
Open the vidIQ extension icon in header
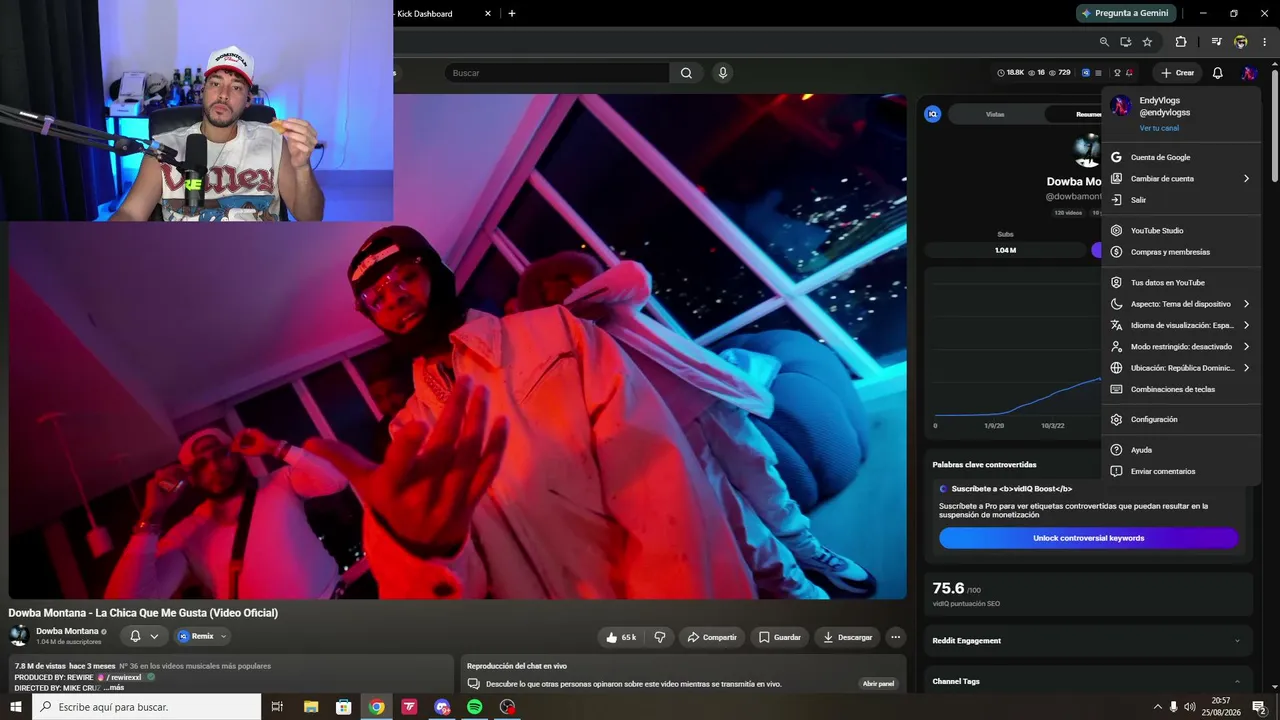tap(1086, 73)
